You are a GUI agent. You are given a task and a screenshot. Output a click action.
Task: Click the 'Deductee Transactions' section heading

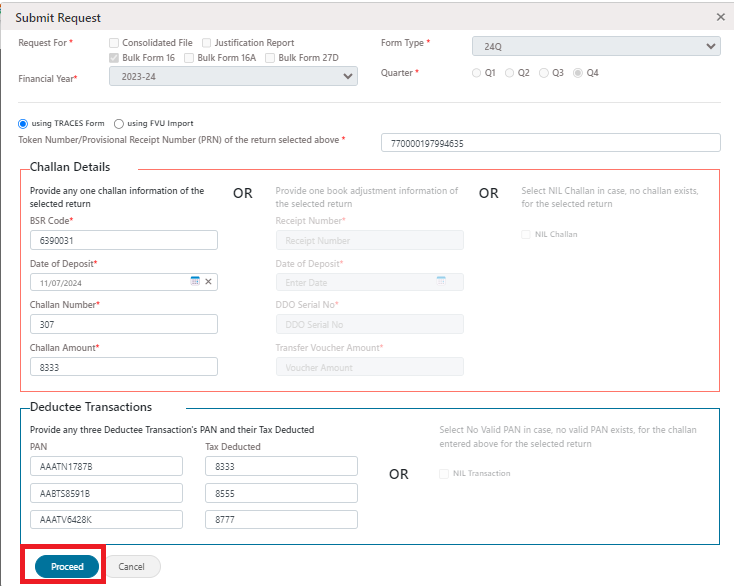click(x=91, y=407)
